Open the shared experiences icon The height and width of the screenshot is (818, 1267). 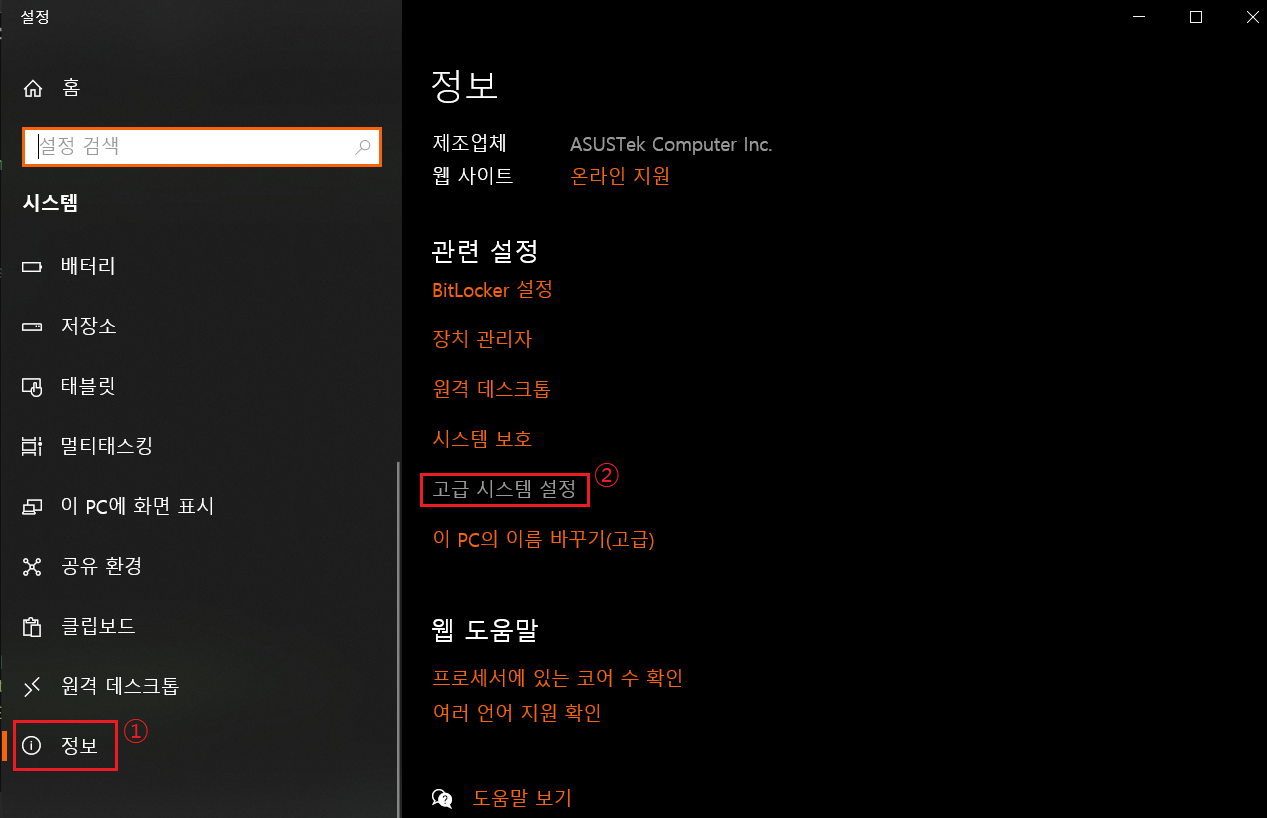[x=32, y=567]
